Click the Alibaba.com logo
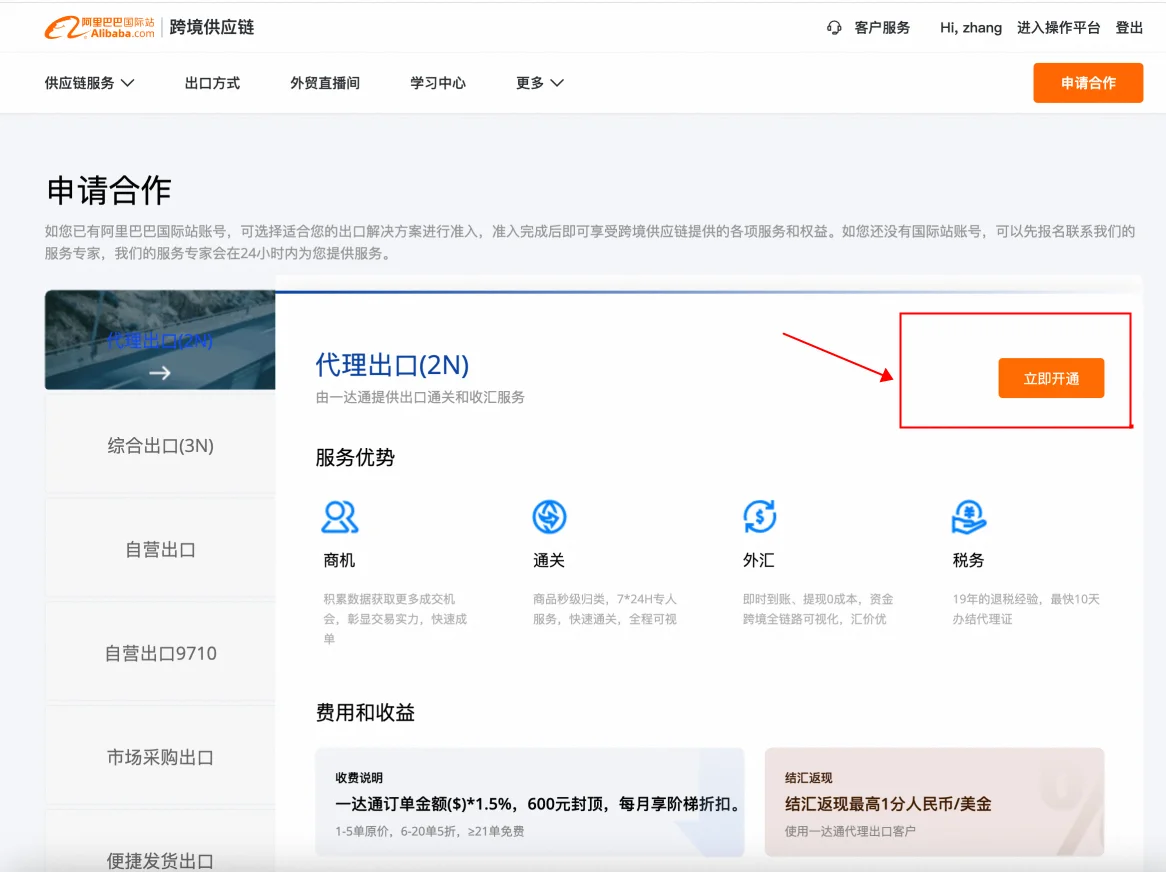 tap(100, 28)
